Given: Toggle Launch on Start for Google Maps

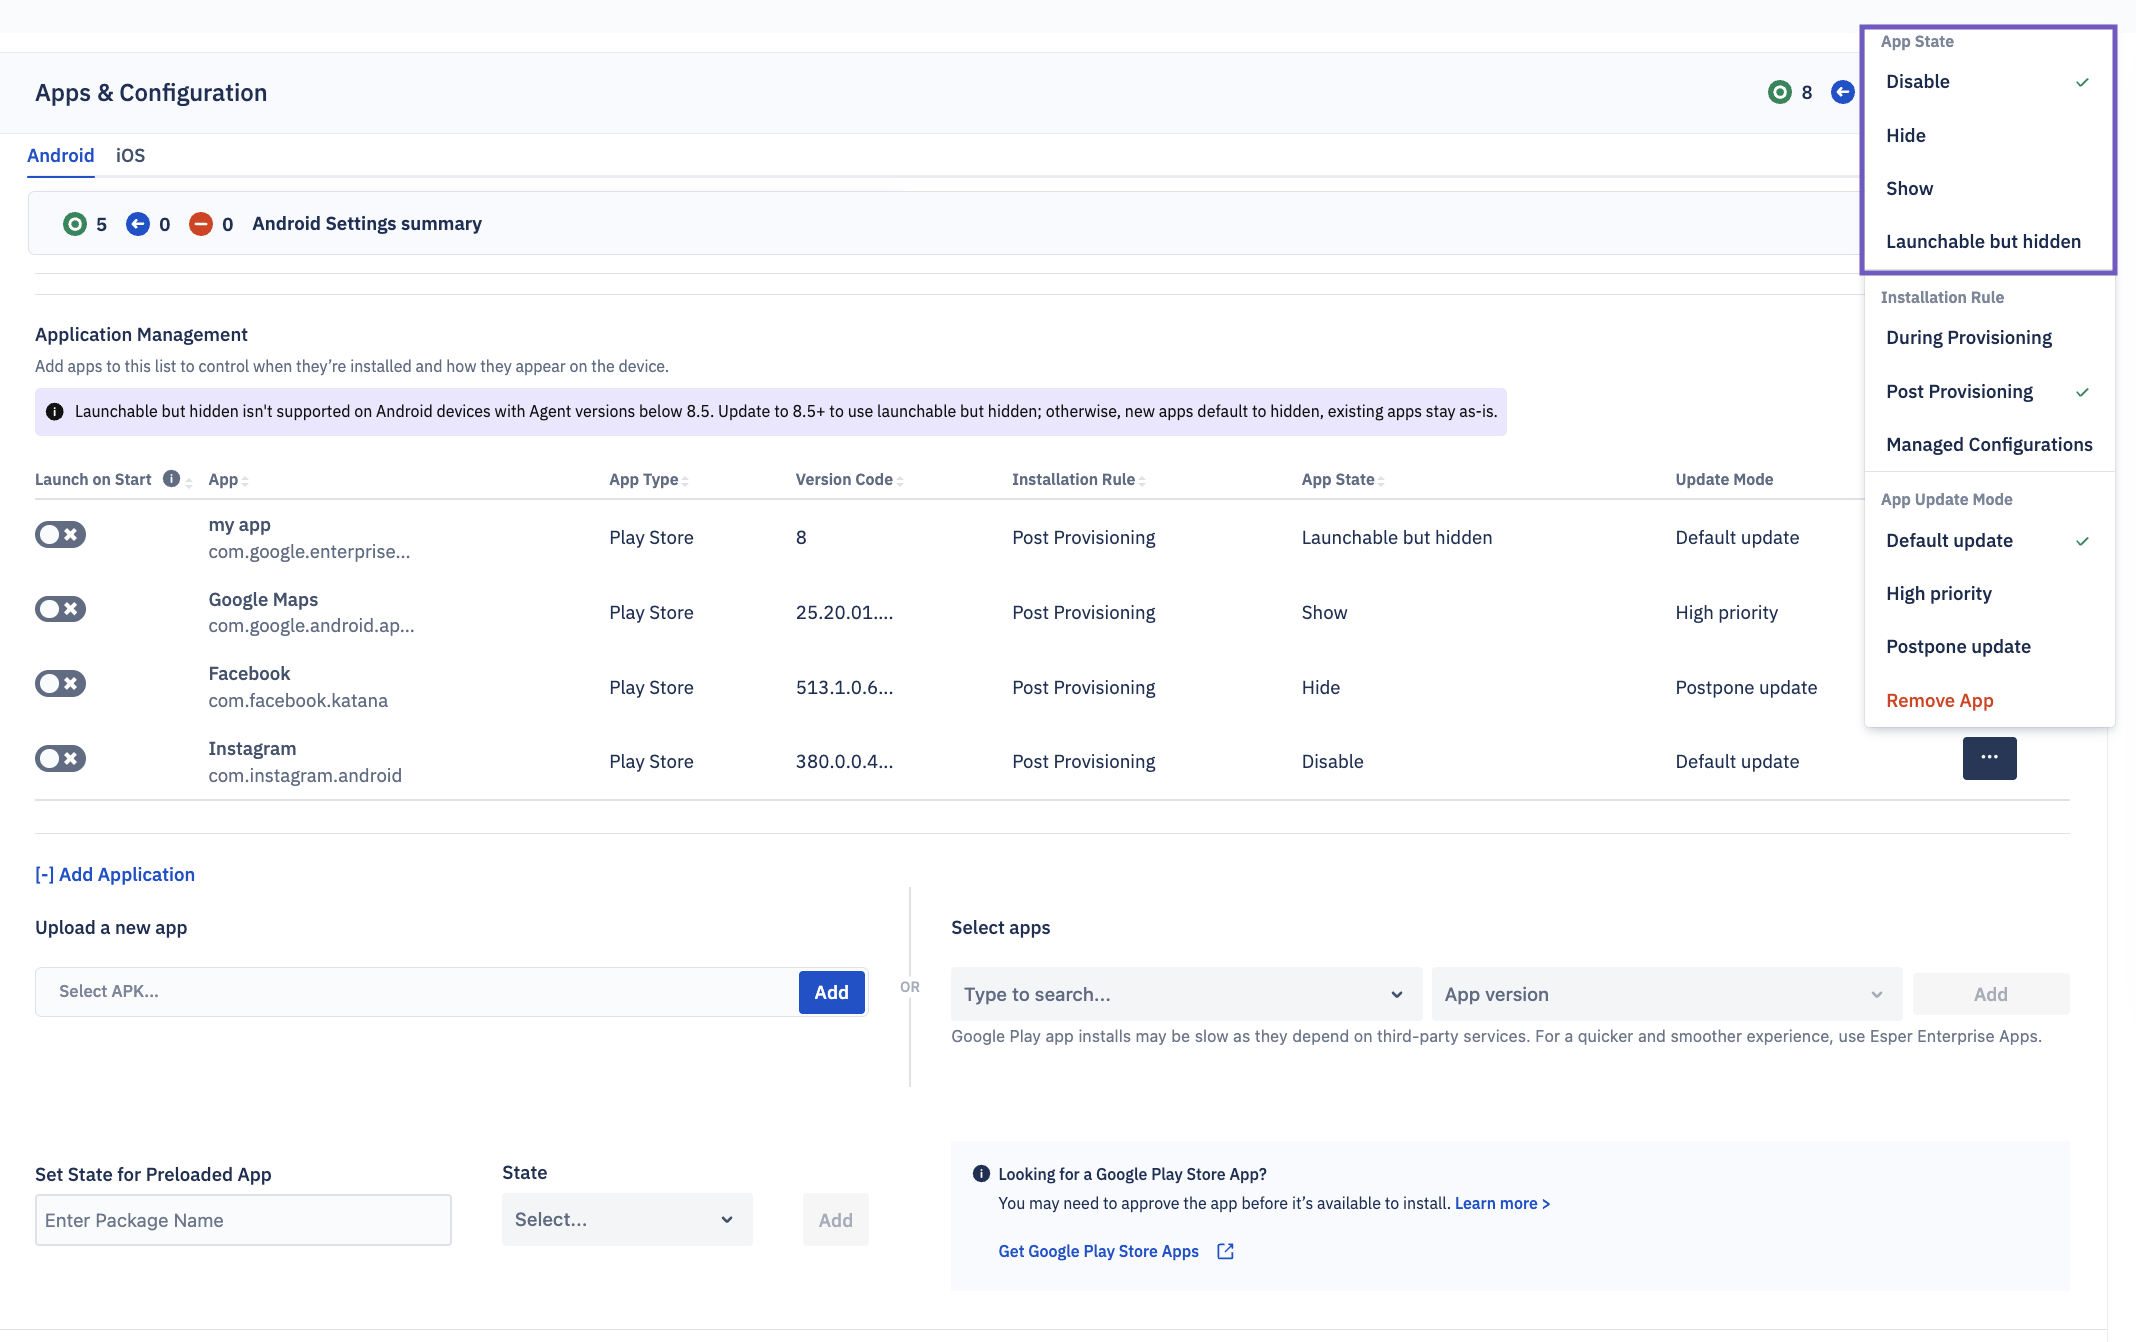Looking at the screenshot, I should coord(61,609).
